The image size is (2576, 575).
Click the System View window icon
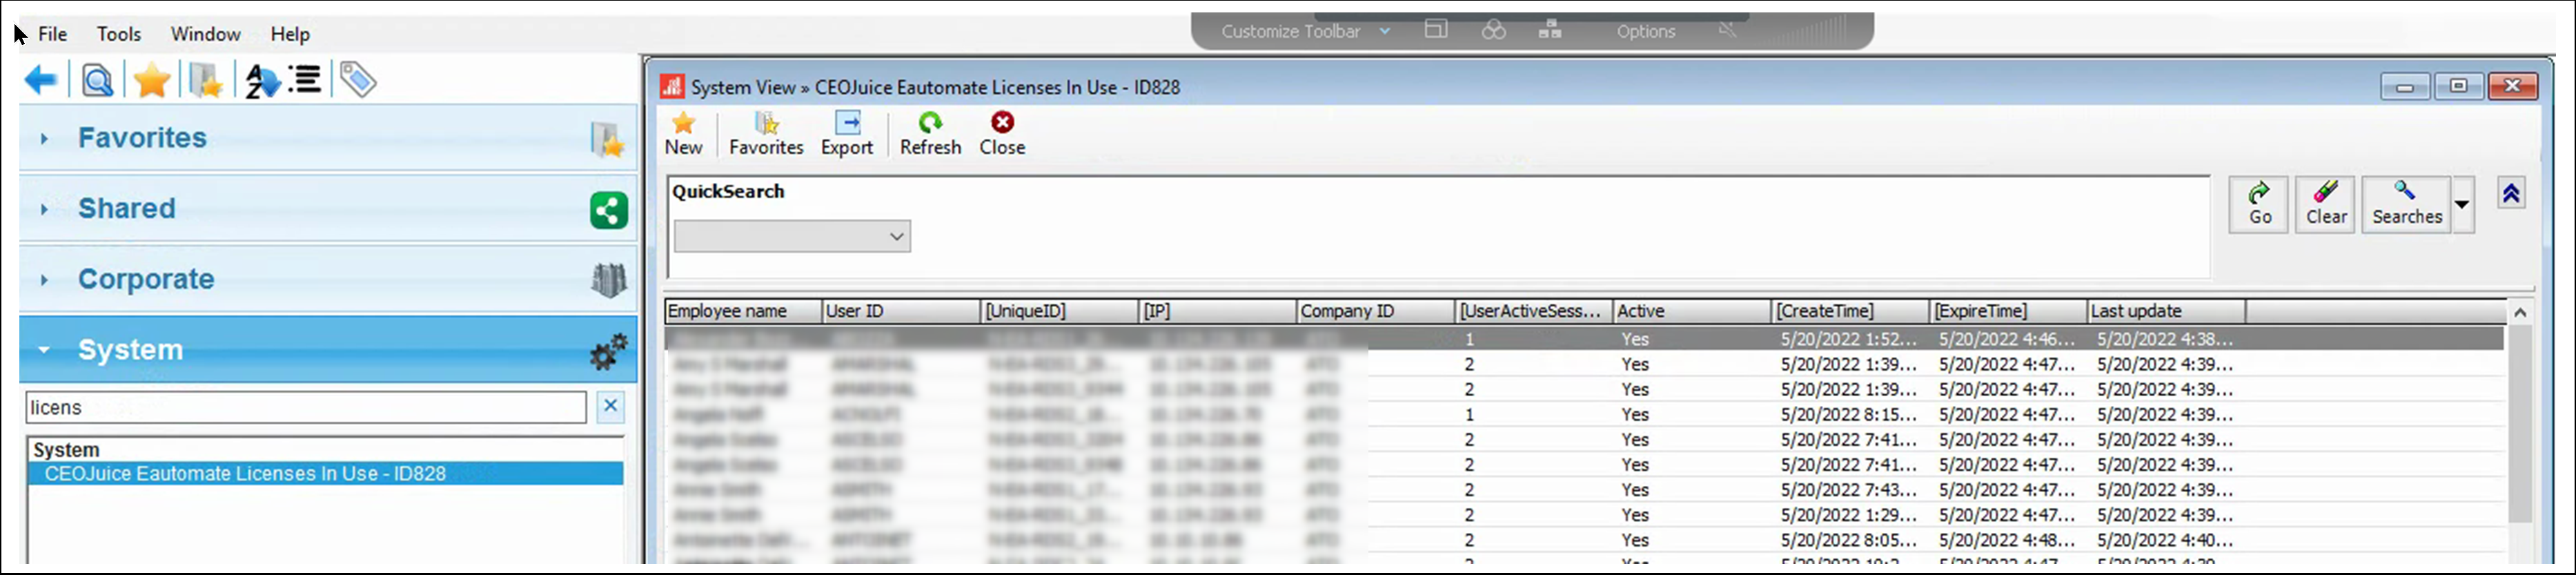tap(672, 87)
